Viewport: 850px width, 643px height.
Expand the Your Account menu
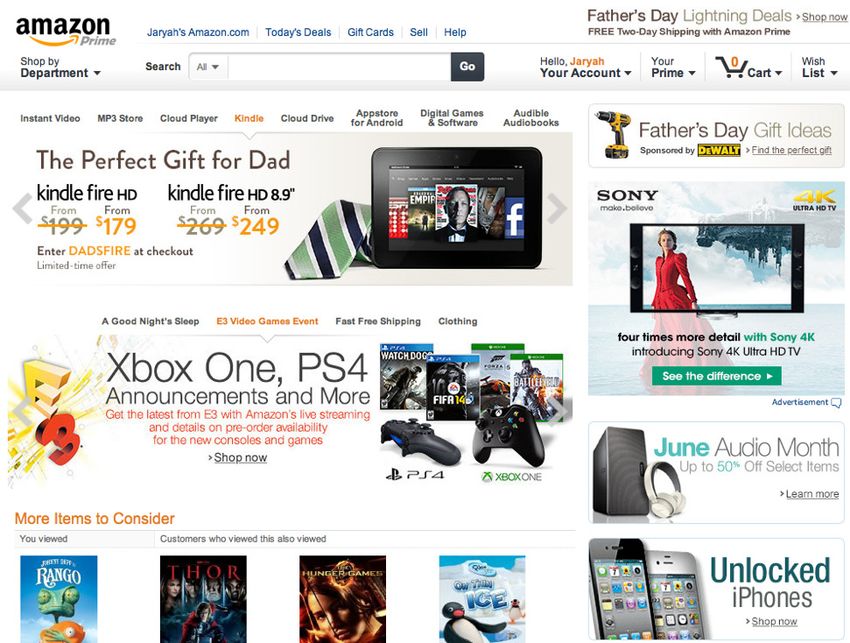(585, 68)
